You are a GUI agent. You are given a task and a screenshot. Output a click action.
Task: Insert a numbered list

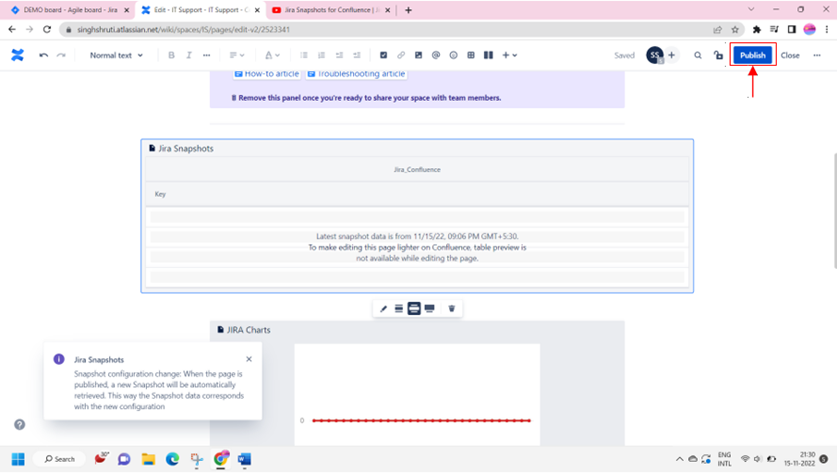click(x=321, y=55)
